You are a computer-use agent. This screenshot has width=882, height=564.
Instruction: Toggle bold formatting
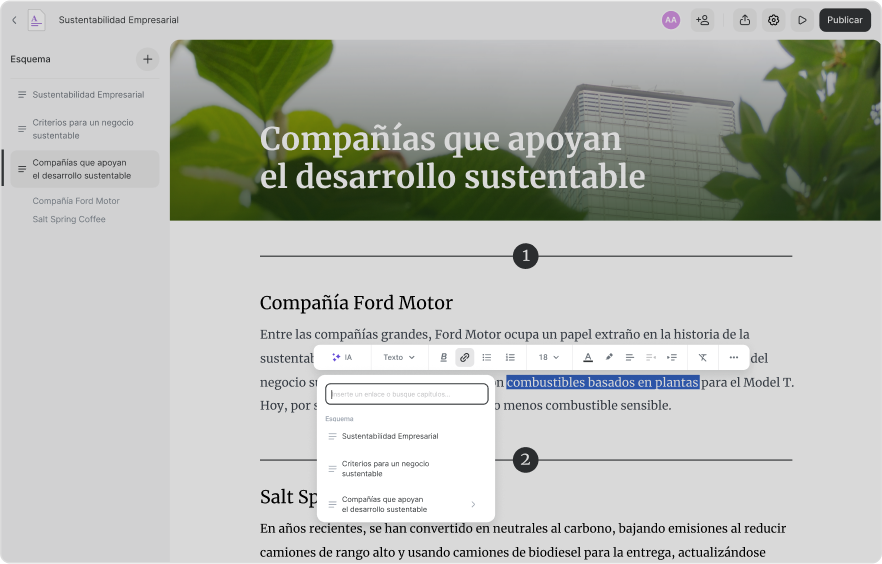[443, 358]
